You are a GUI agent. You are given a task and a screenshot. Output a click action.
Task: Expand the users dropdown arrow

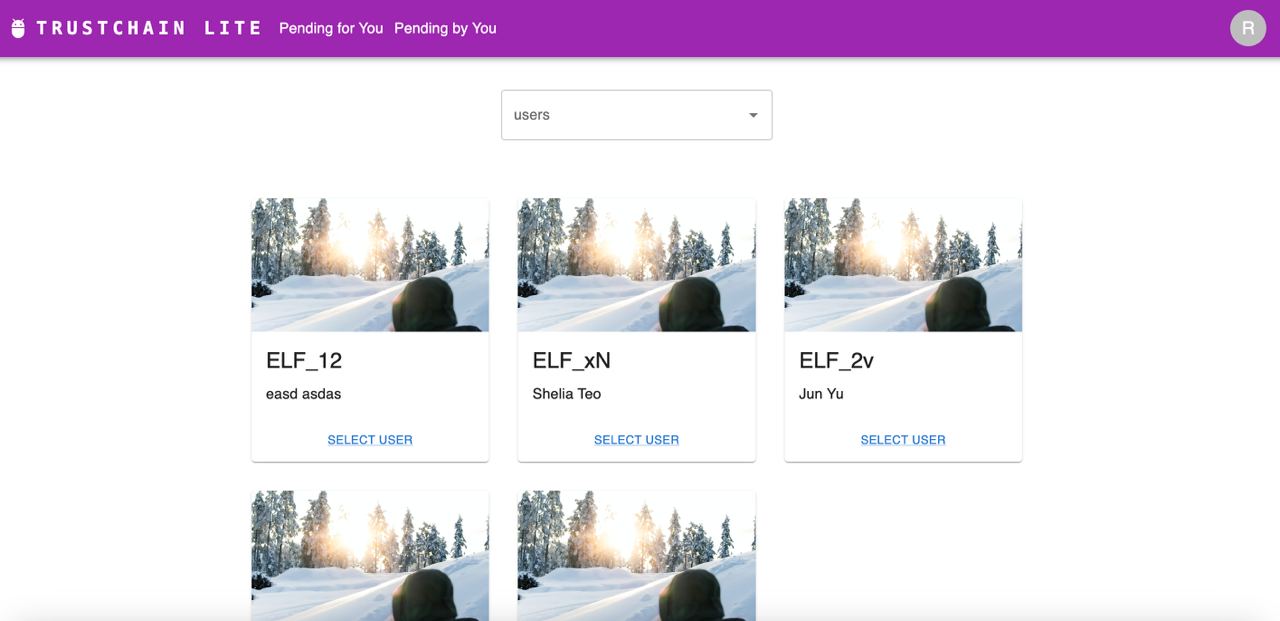pyautogui.click(x=753, y=115)
